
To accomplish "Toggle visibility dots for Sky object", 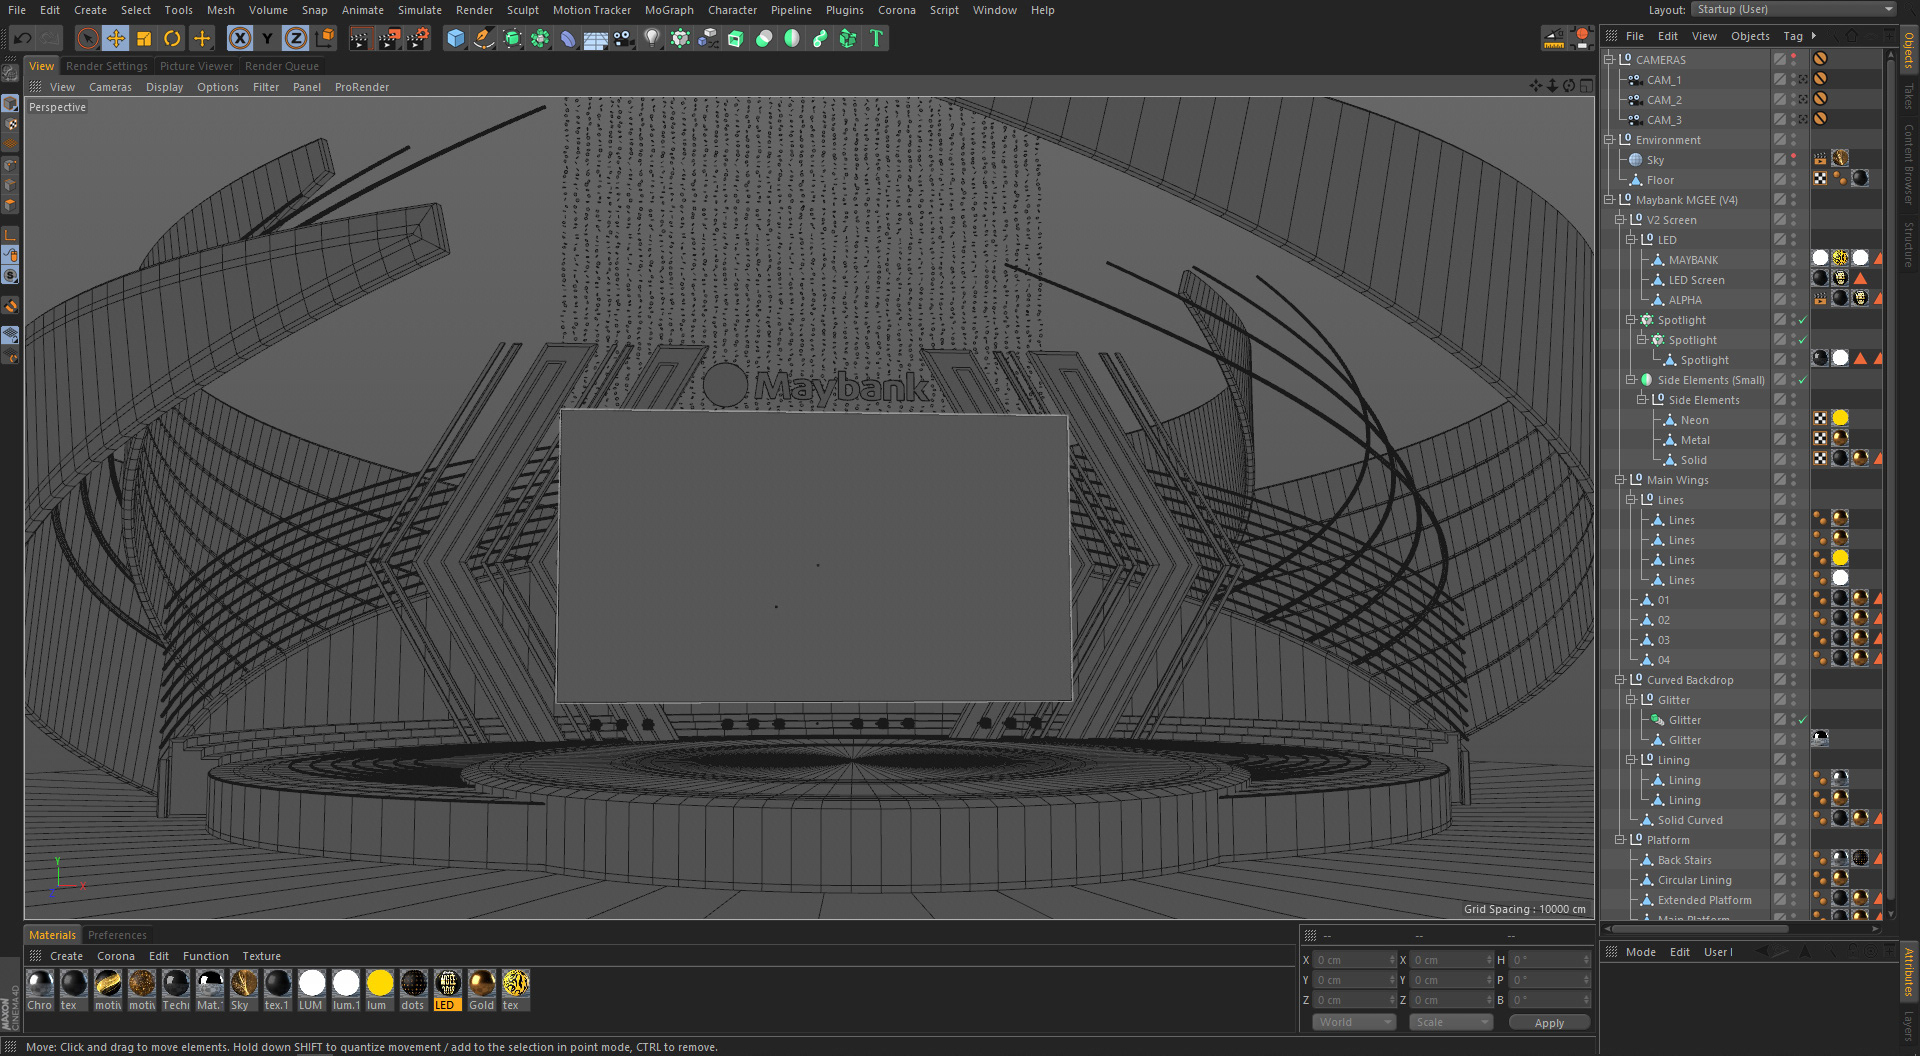I will (x=1794, y=160).
